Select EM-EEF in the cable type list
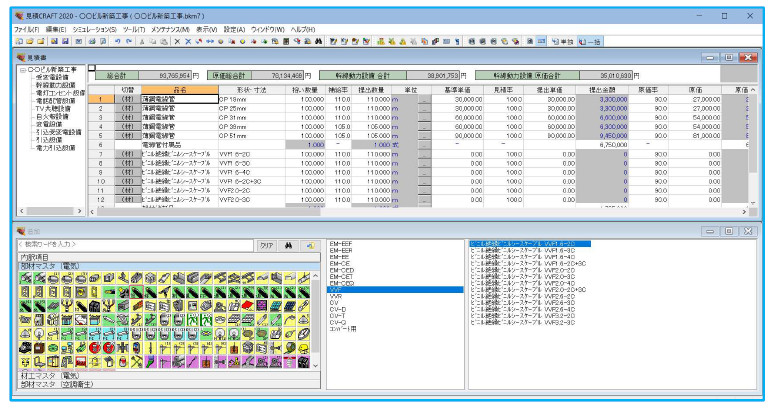The image size is (774, 418). tap(341, 244)
